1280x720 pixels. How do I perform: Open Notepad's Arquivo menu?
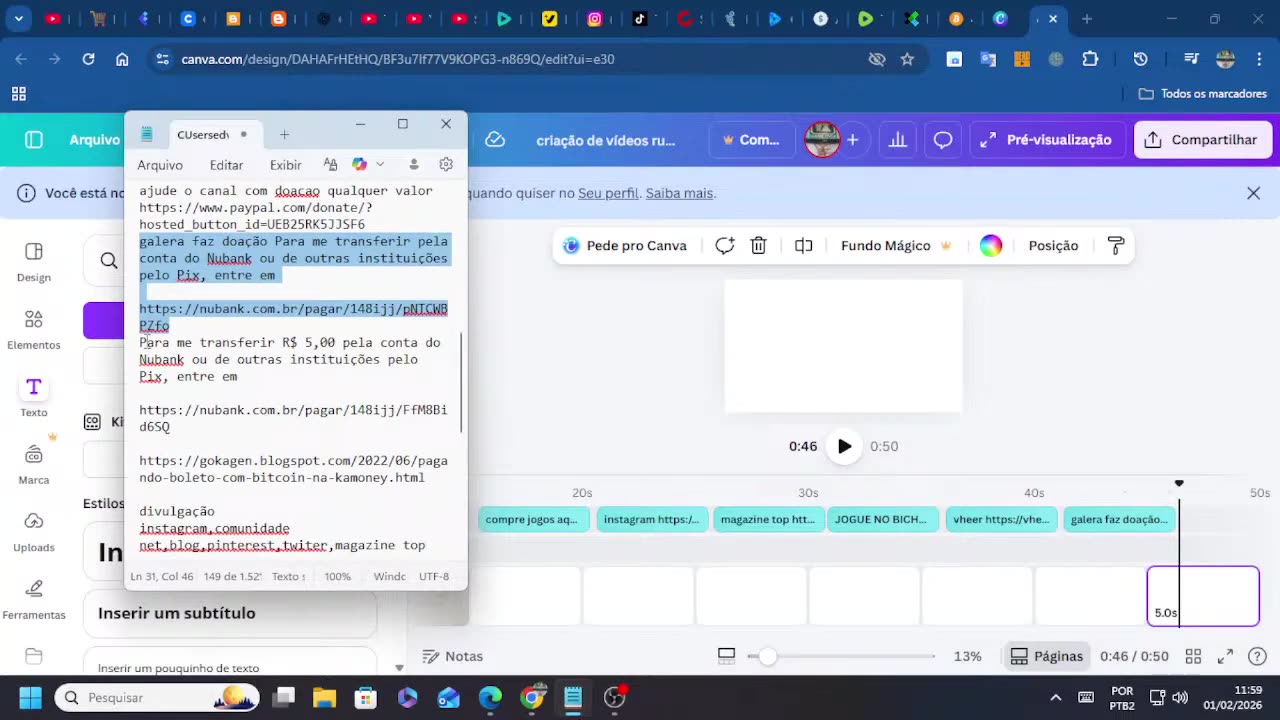pos(160,165)
